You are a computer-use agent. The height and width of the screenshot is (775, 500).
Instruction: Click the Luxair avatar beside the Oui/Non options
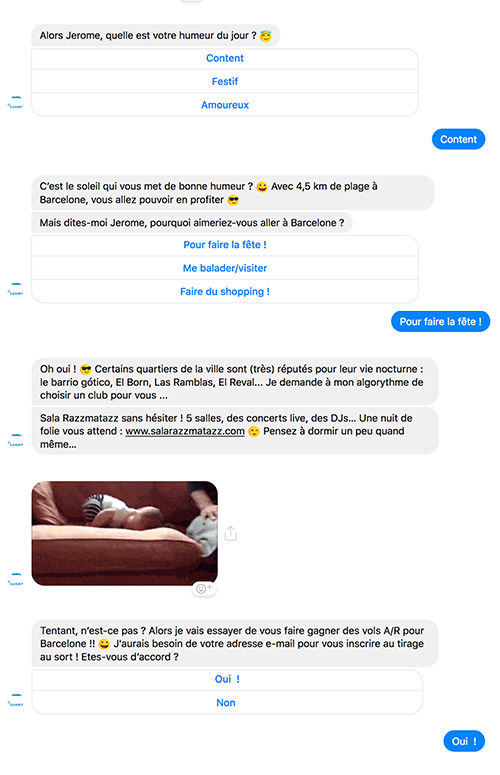click(16, 700)
